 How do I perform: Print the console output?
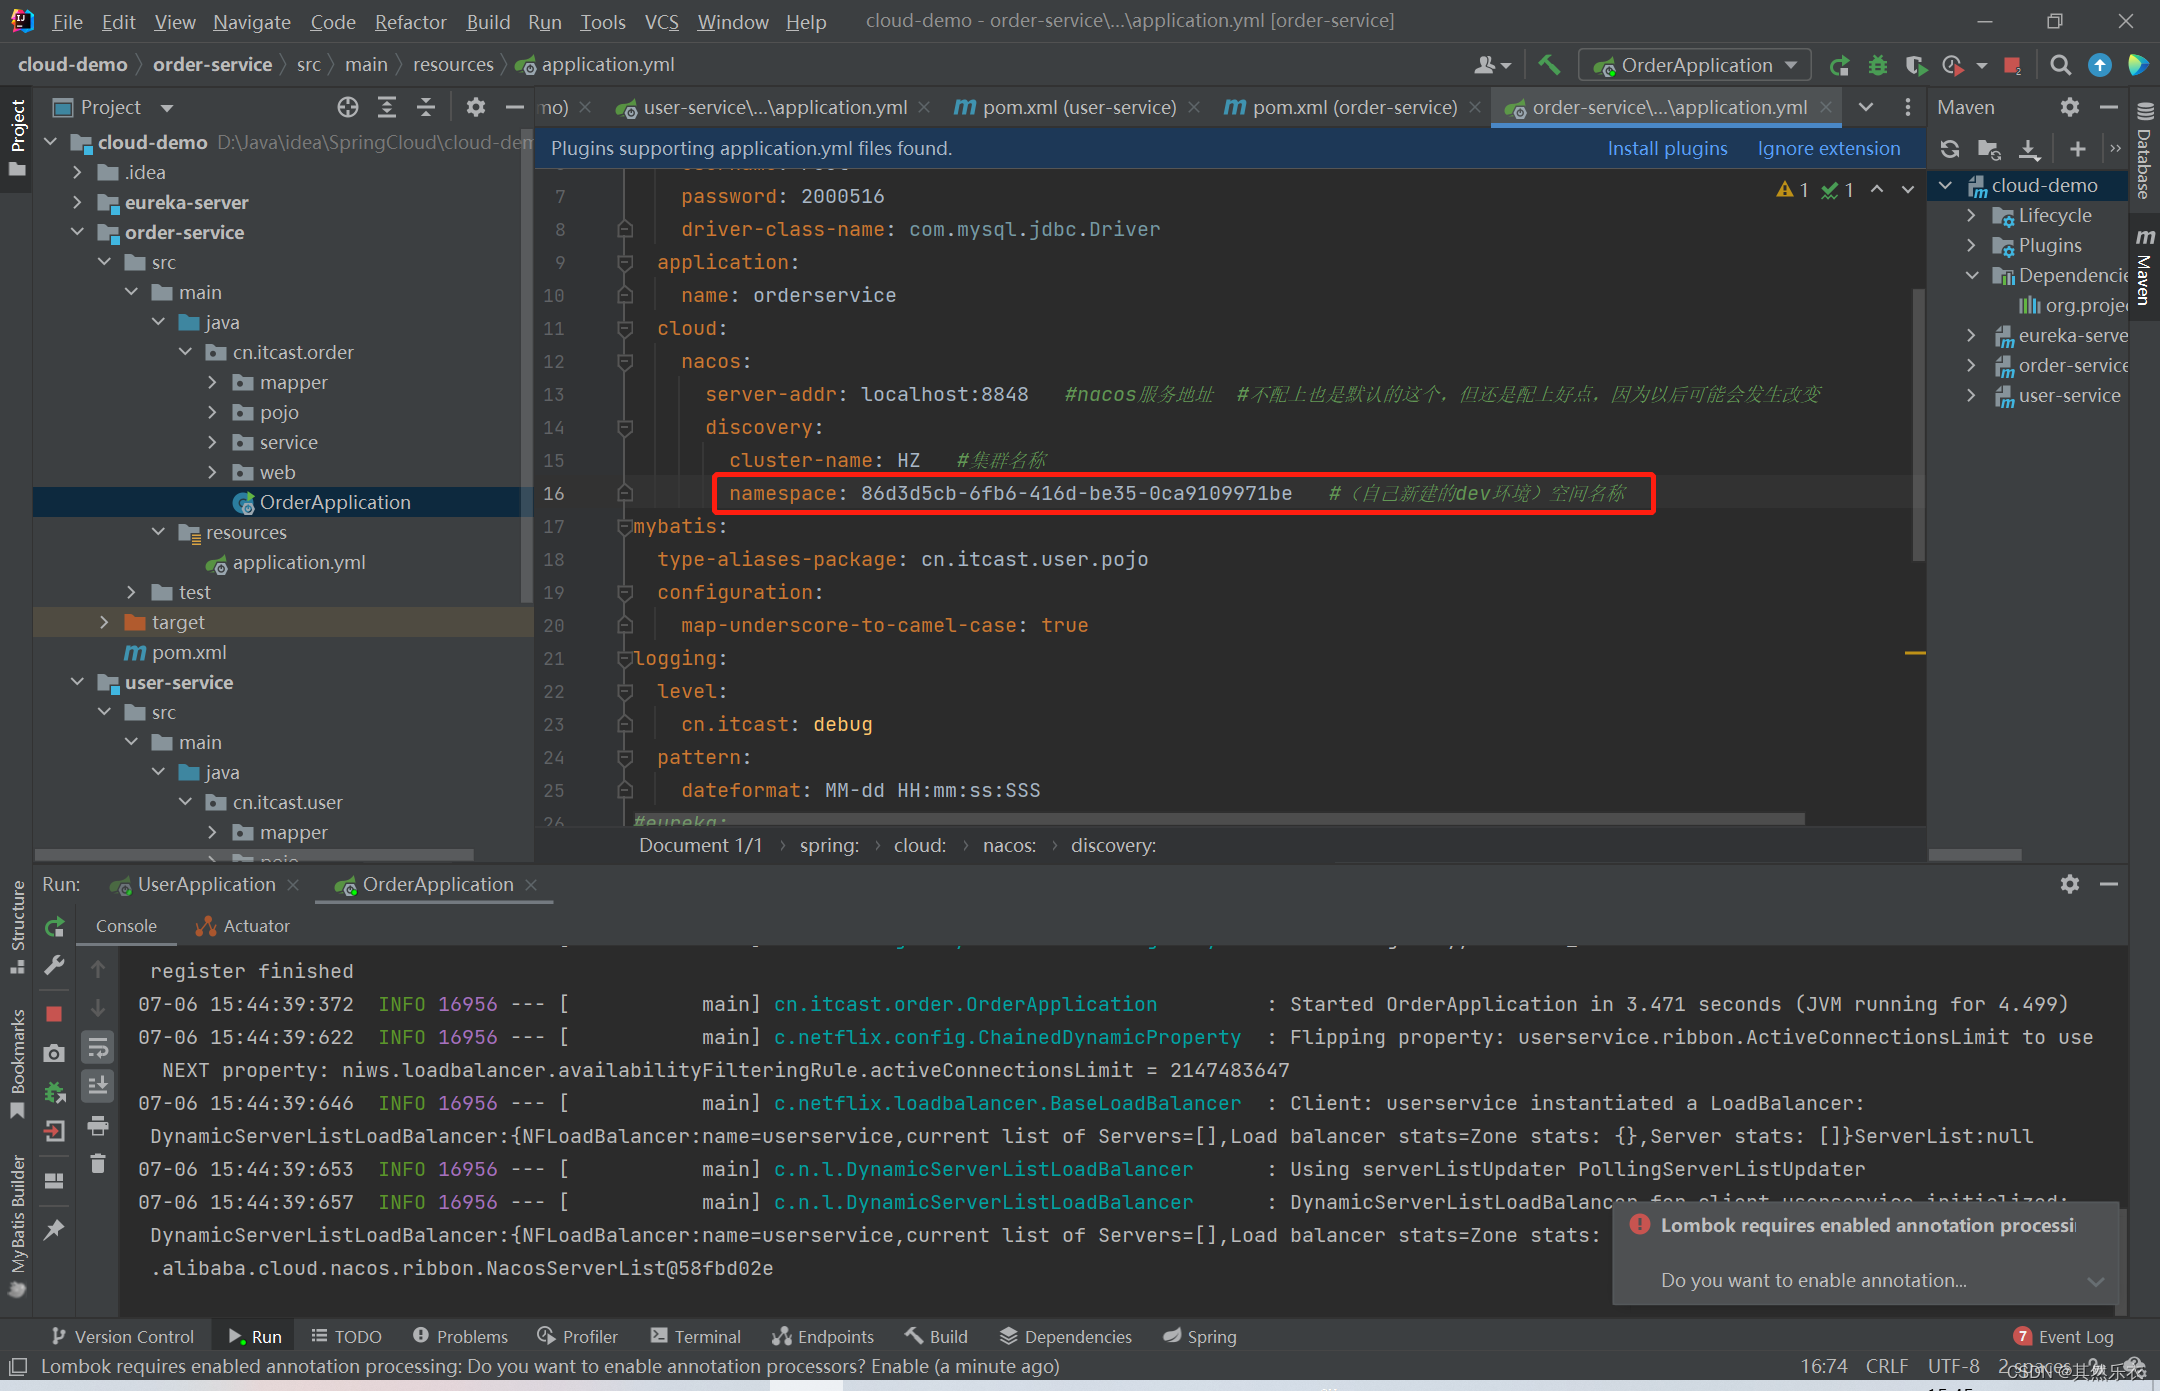[98, 1126]
